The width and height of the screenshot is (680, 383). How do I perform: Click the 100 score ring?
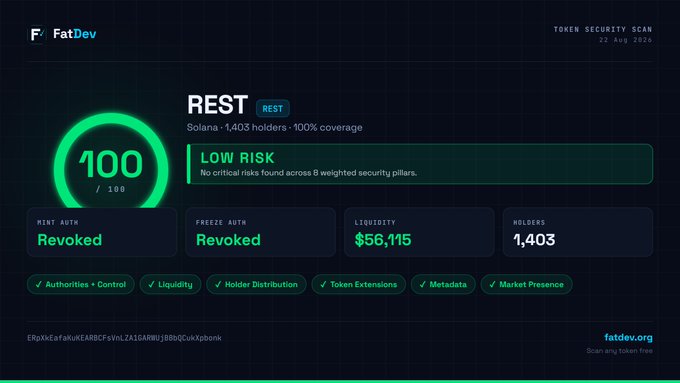point(111,161)
